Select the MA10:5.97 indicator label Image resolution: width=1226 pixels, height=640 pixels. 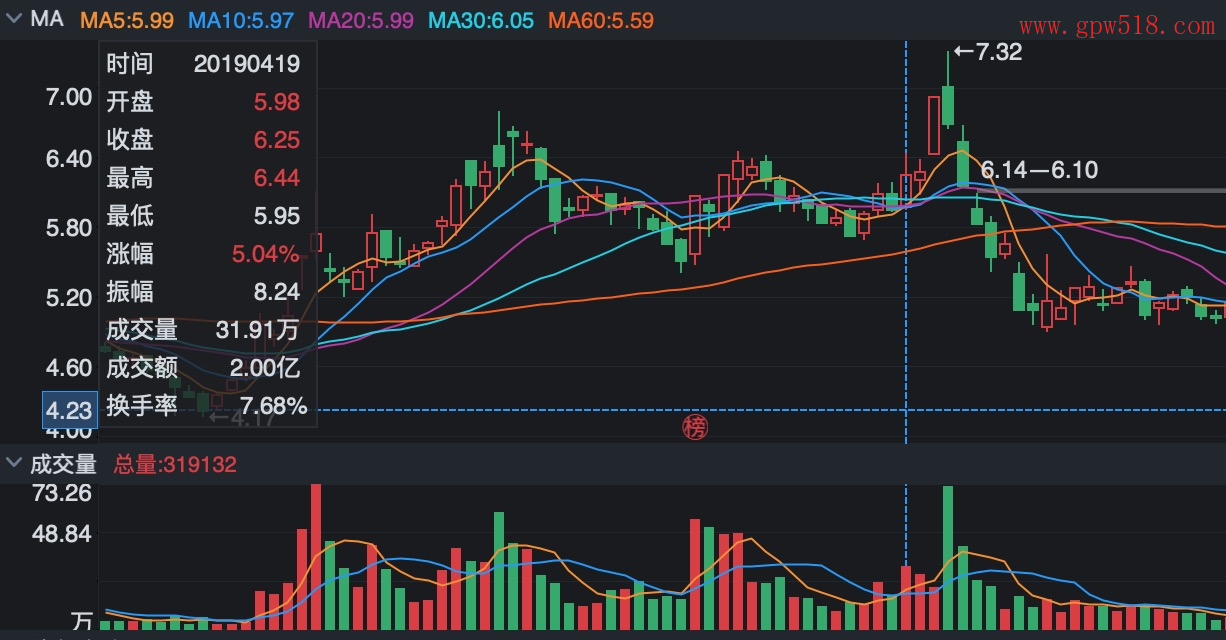[241, 21]
